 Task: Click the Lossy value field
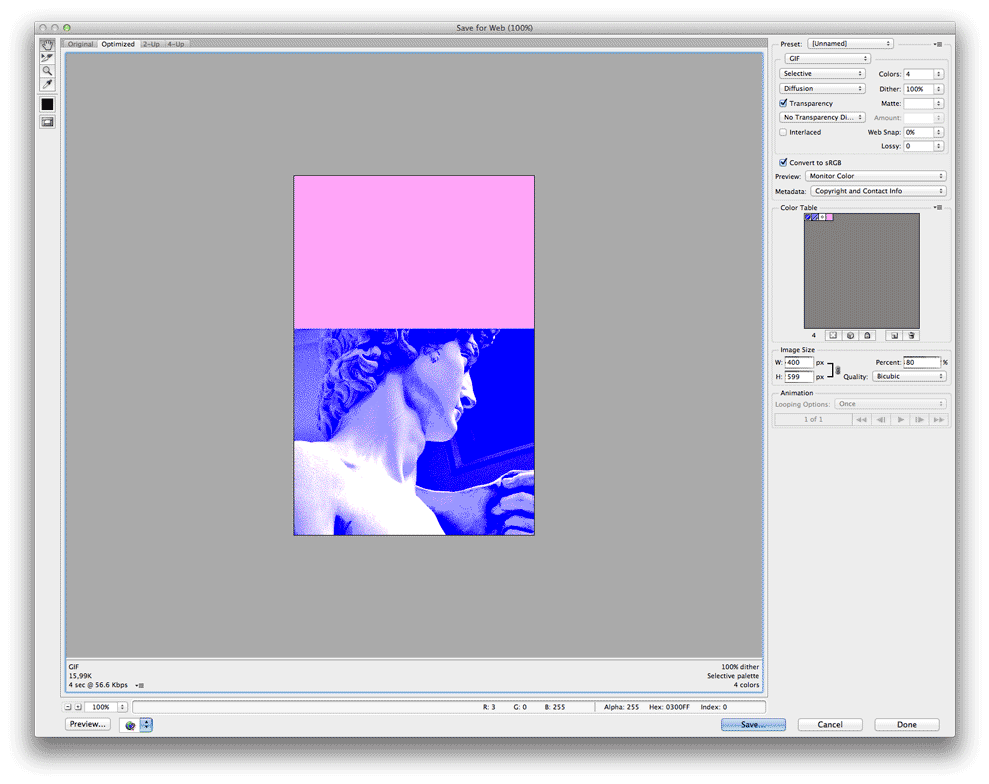click(x=918, y=146)
